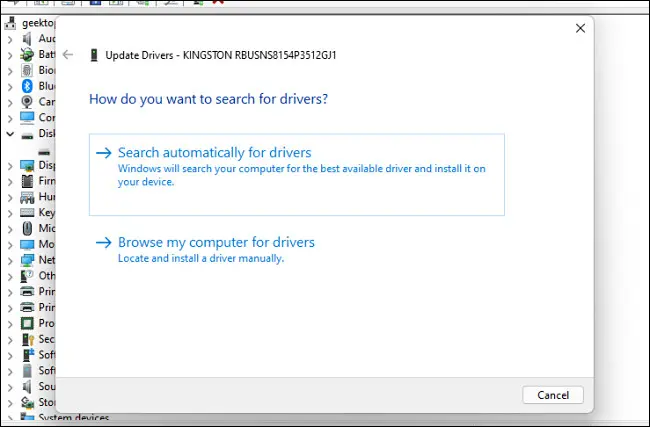Click the Security devices key icon

coord(27,340)
